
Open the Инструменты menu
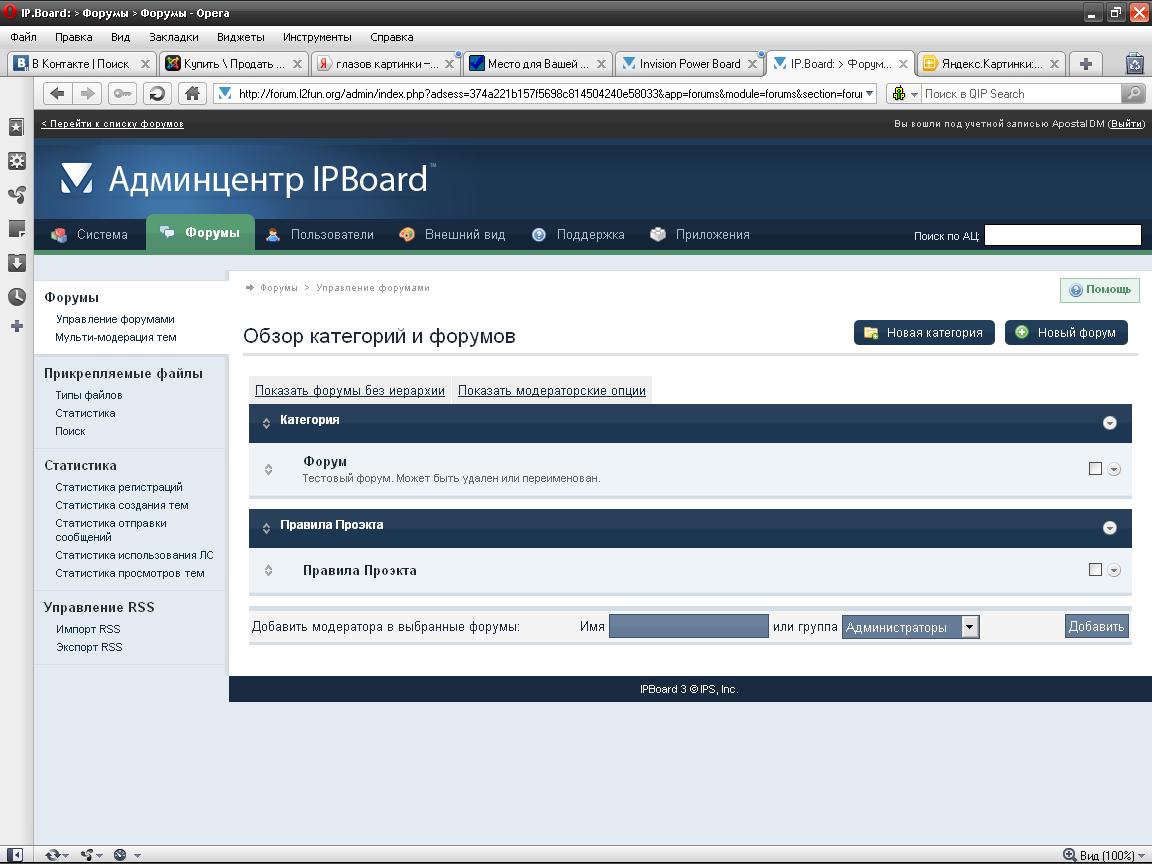tap(317, 37)
